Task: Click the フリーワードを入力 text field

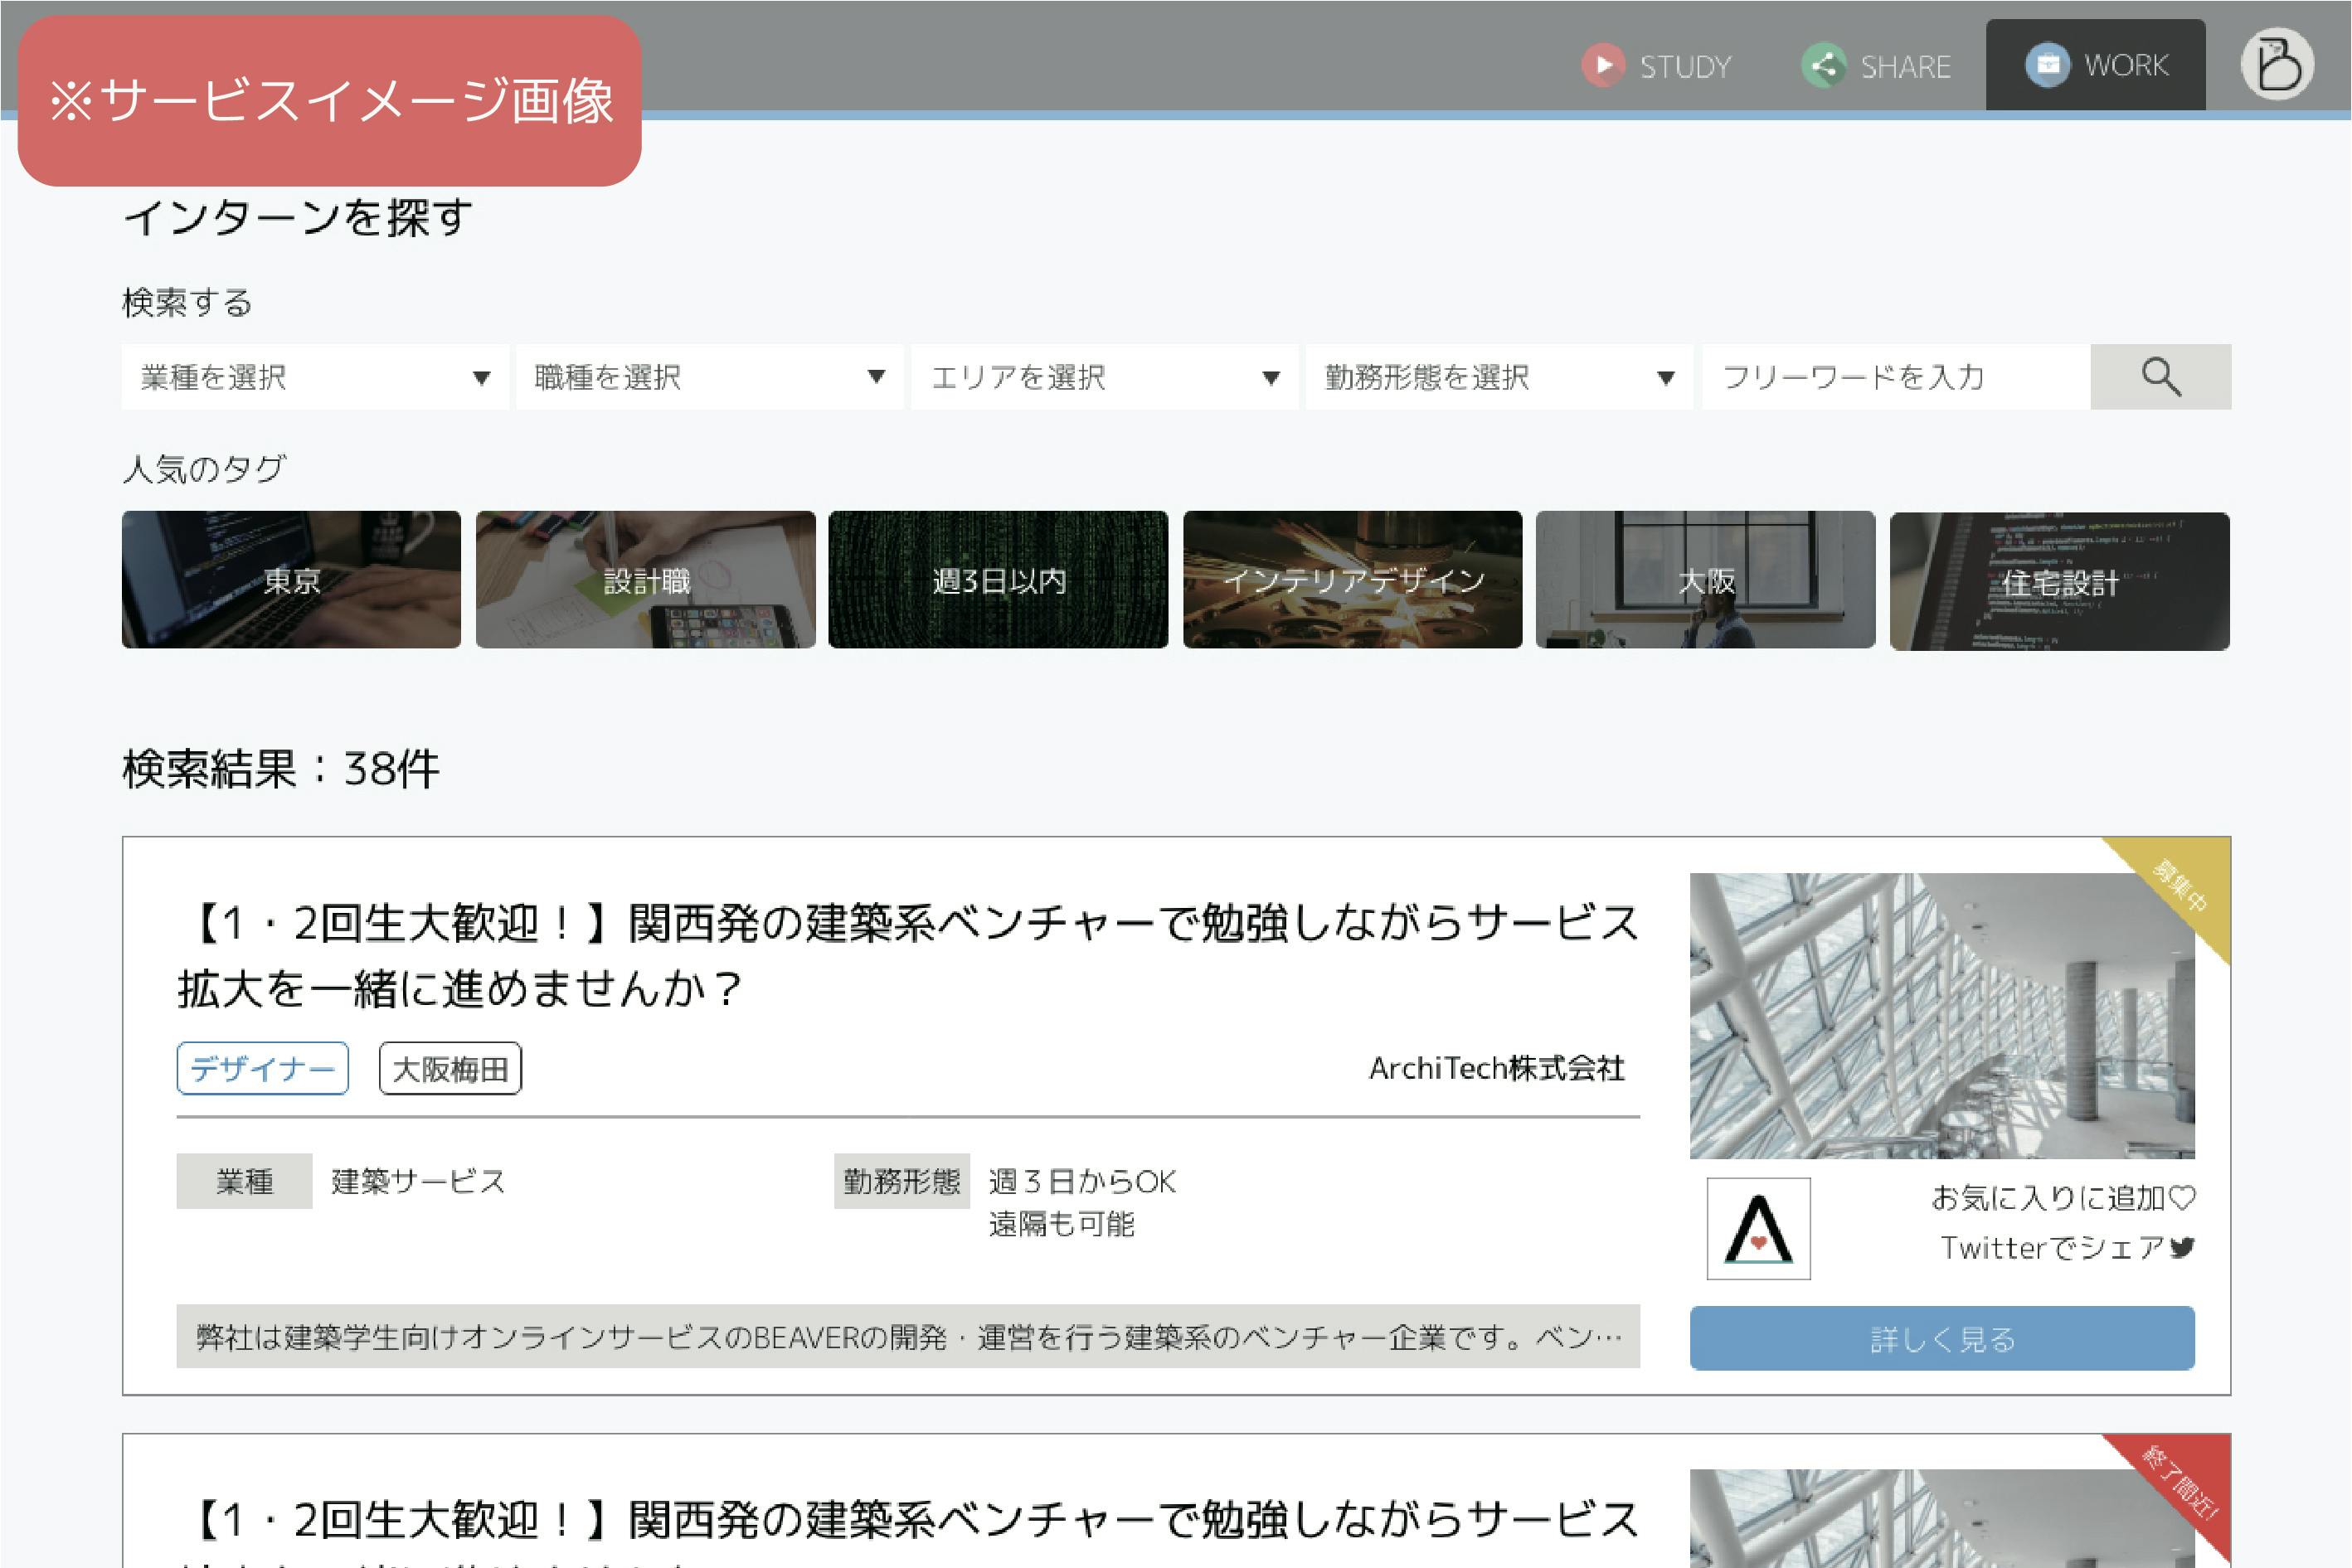Action: click(x=1895, y=377)
